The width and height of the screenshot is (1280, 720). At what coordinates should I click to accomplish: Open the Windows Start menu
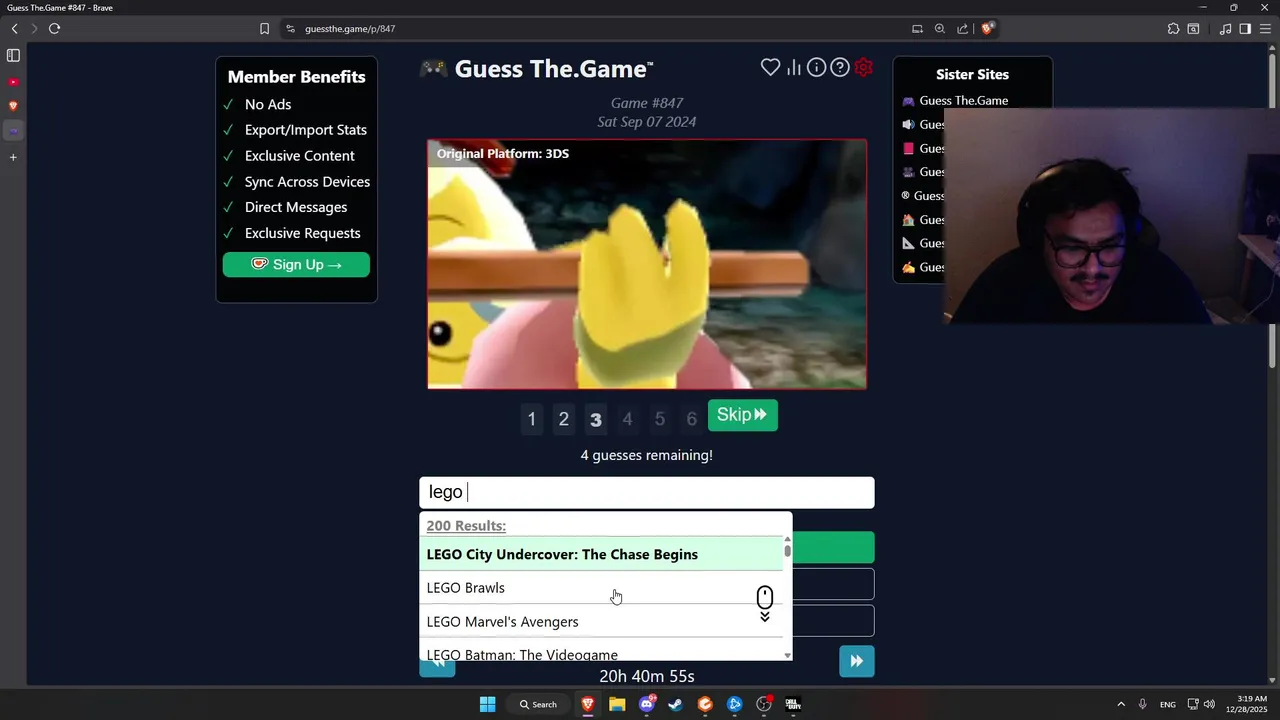coord(487,704)
